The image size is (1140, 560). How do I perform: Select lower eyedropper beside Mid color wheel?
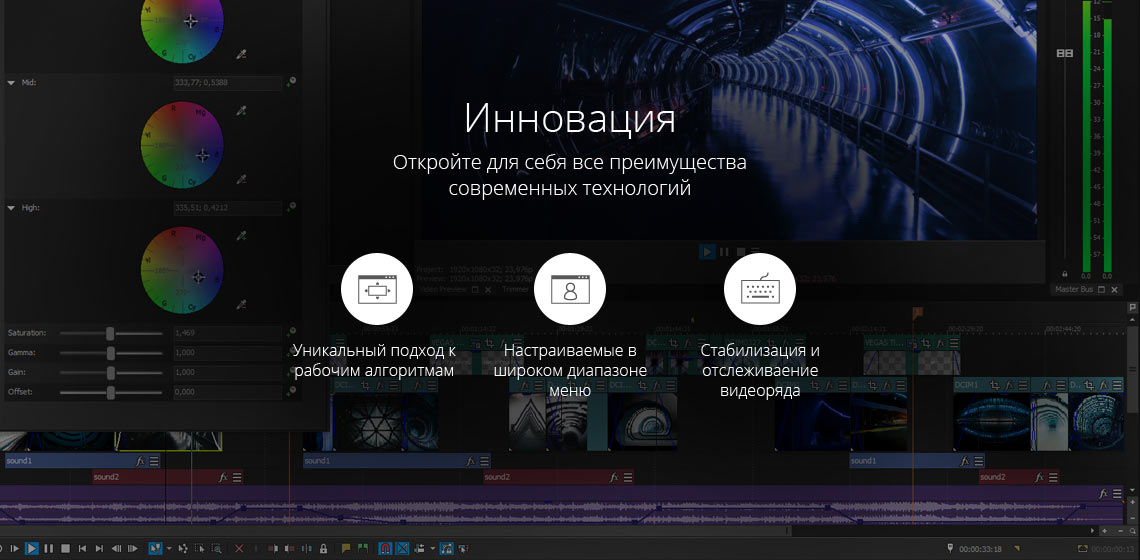point(241,179)
